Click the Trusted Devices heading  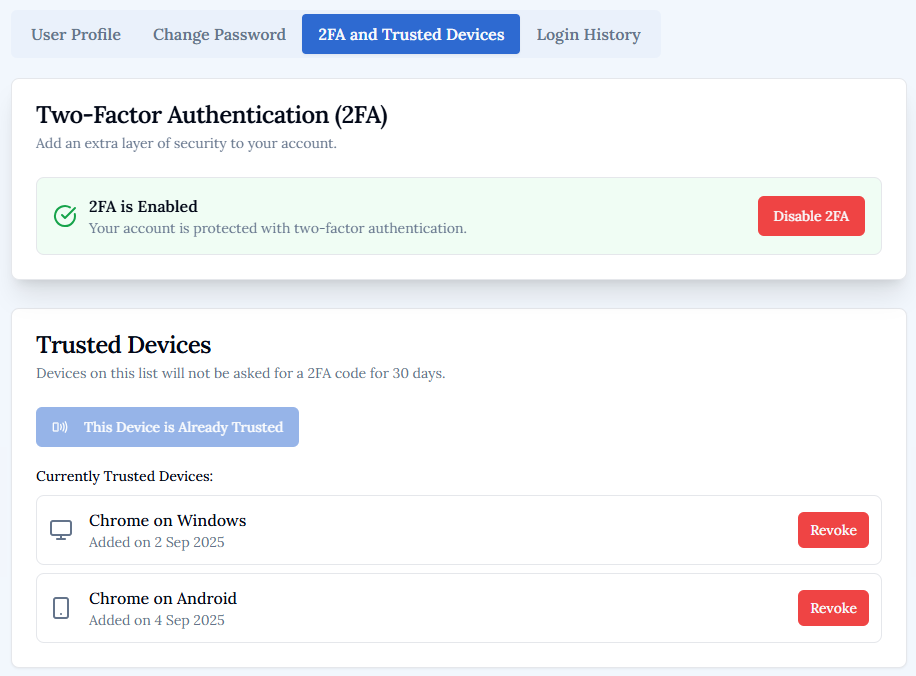[x=123, y=345]
